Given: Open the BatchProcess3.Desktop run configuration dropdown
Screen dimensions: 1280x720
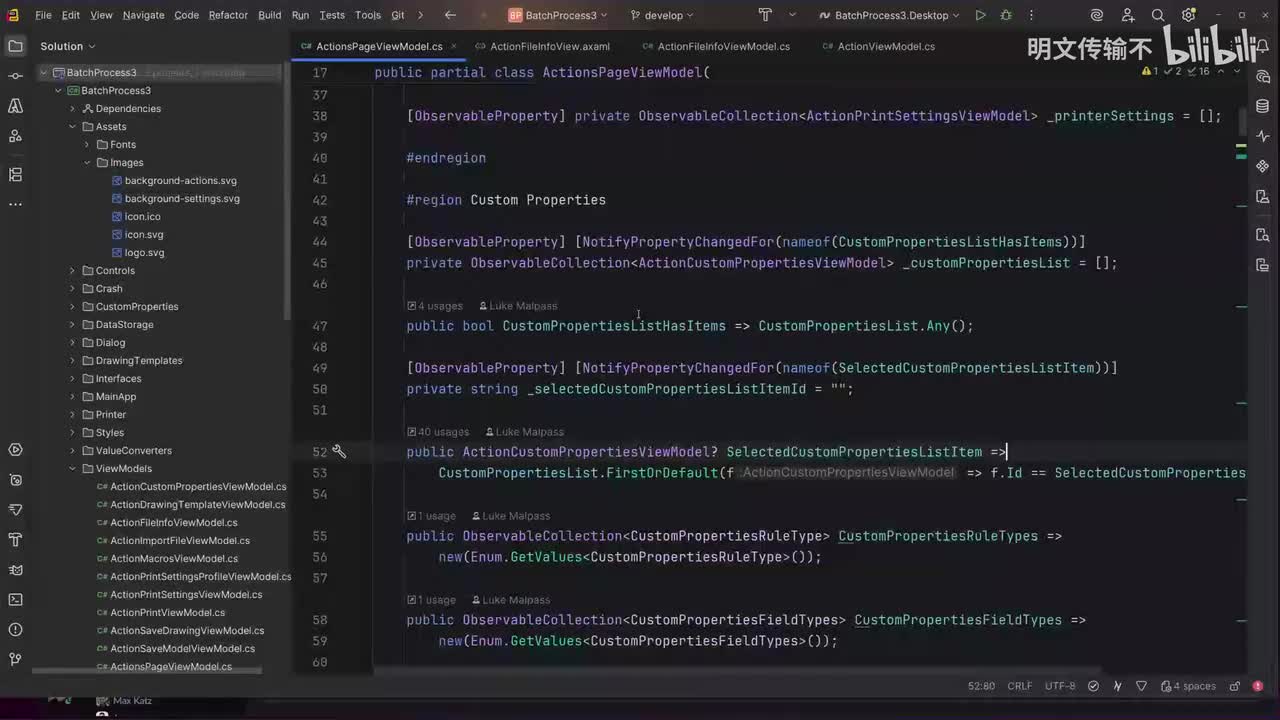Looking at the screenshot, I should (888, 15).
